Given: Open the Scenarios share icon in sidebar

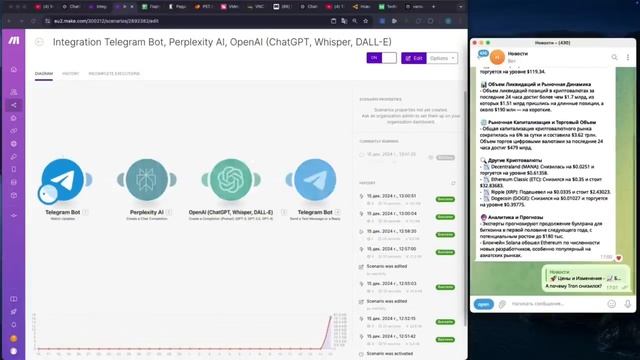Looking at the screenshot, I should point(14,105).
